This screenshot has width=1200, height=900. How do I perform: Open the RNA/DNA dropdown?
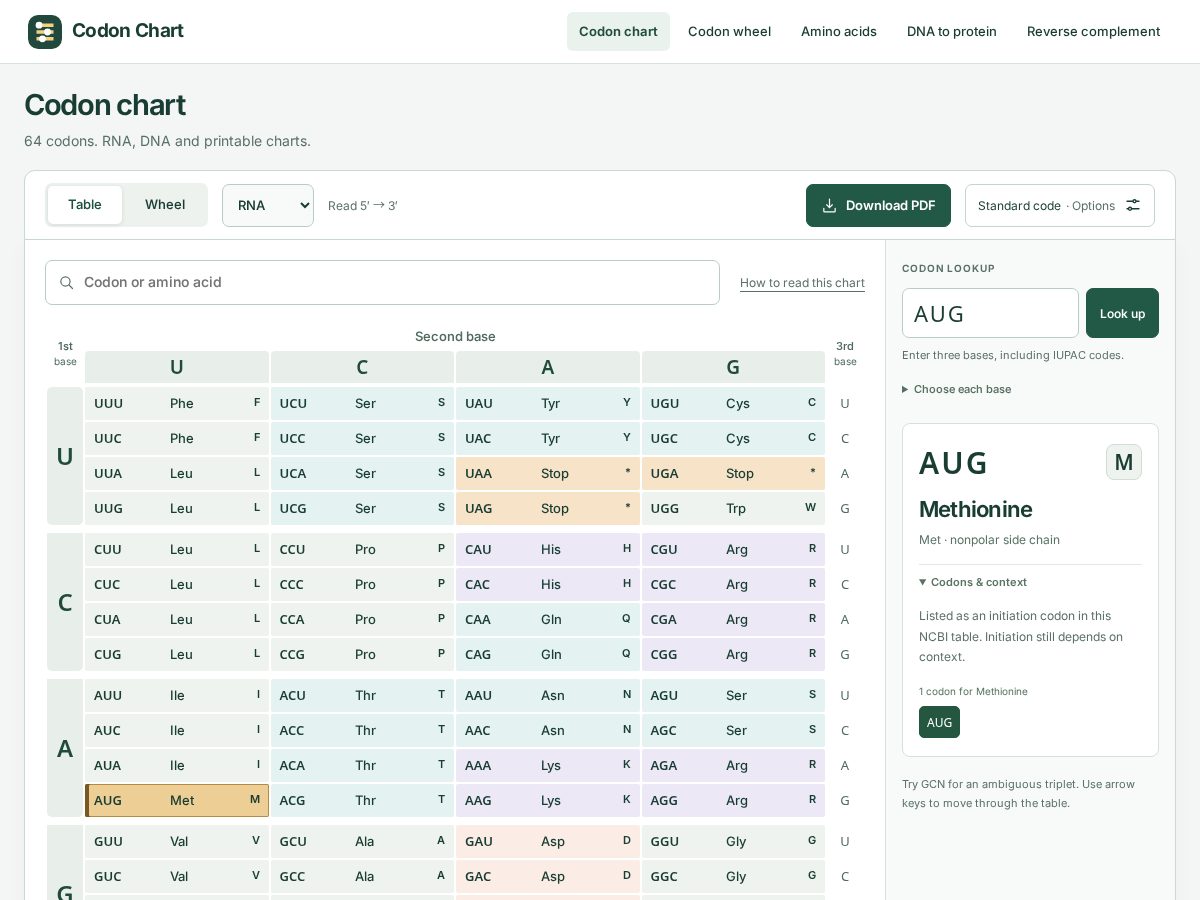click(x=268, y=205)
